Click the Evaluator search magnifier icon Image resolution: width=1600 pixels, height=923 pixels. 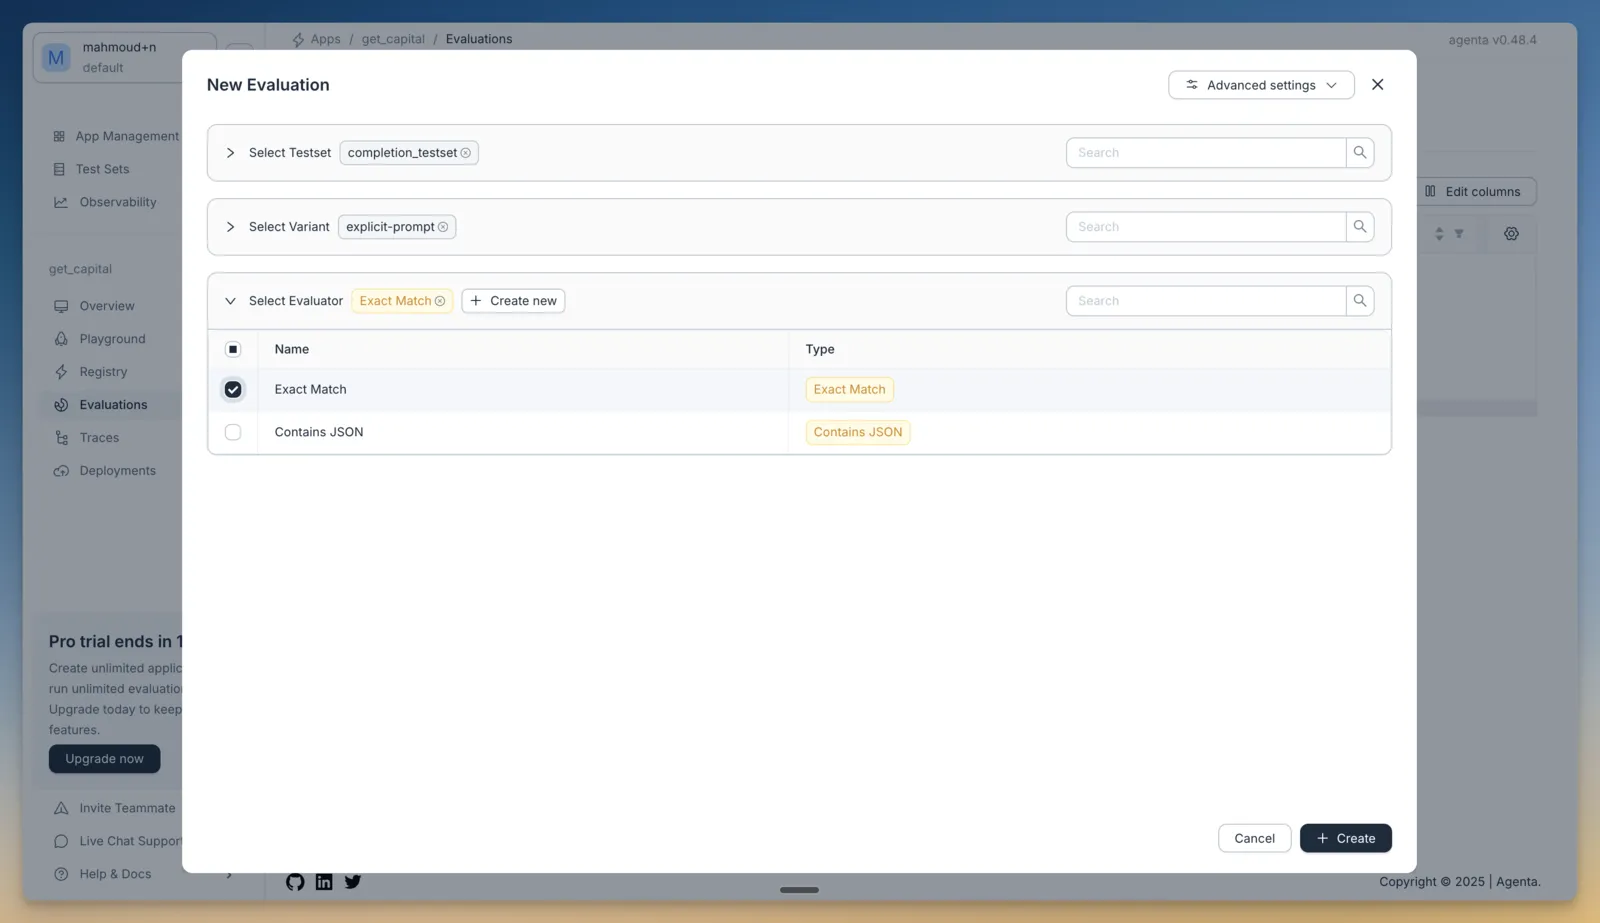[x=1359, y=301]
